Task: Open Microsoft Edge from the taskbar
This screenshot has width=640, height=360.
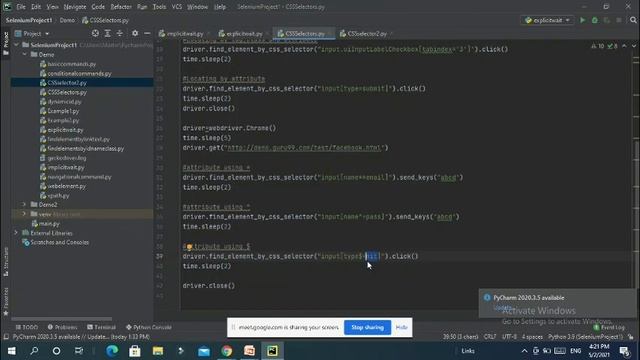Action: coord(112,351)
